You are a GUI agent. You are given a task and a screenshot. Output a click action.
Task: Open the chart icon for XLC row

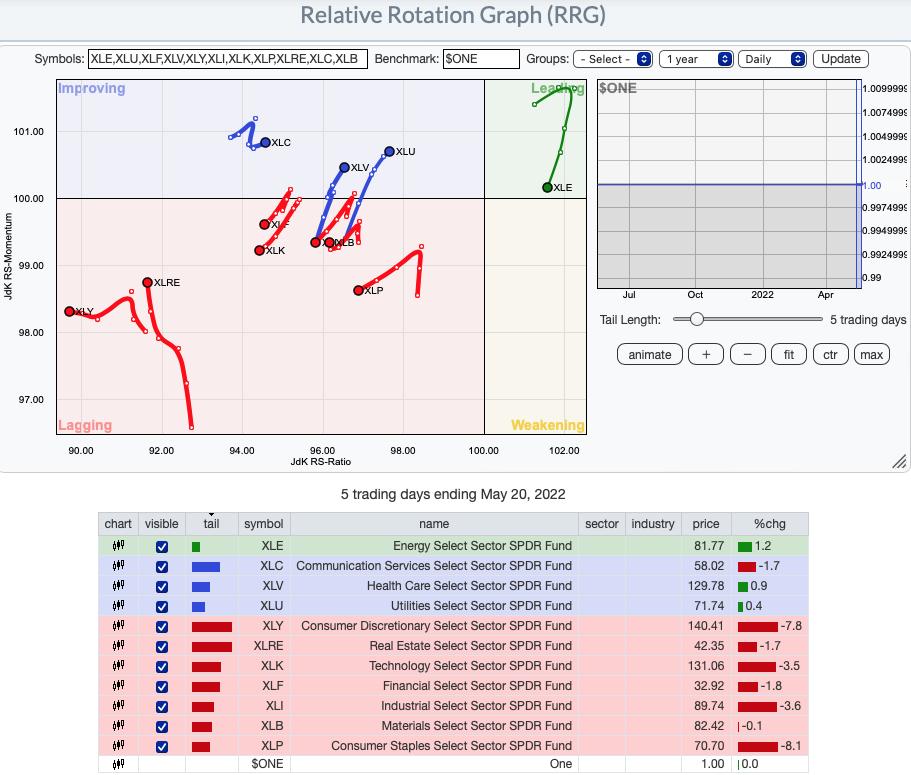(x=118, y=566)
